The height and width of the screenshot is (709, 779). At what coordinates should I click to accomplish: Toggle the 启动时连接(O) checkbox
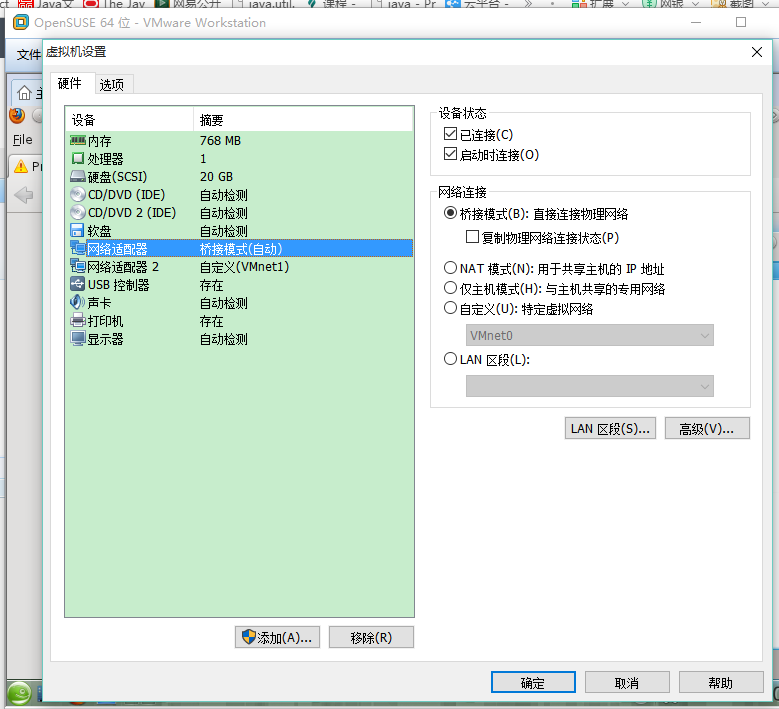pos(450,154)
